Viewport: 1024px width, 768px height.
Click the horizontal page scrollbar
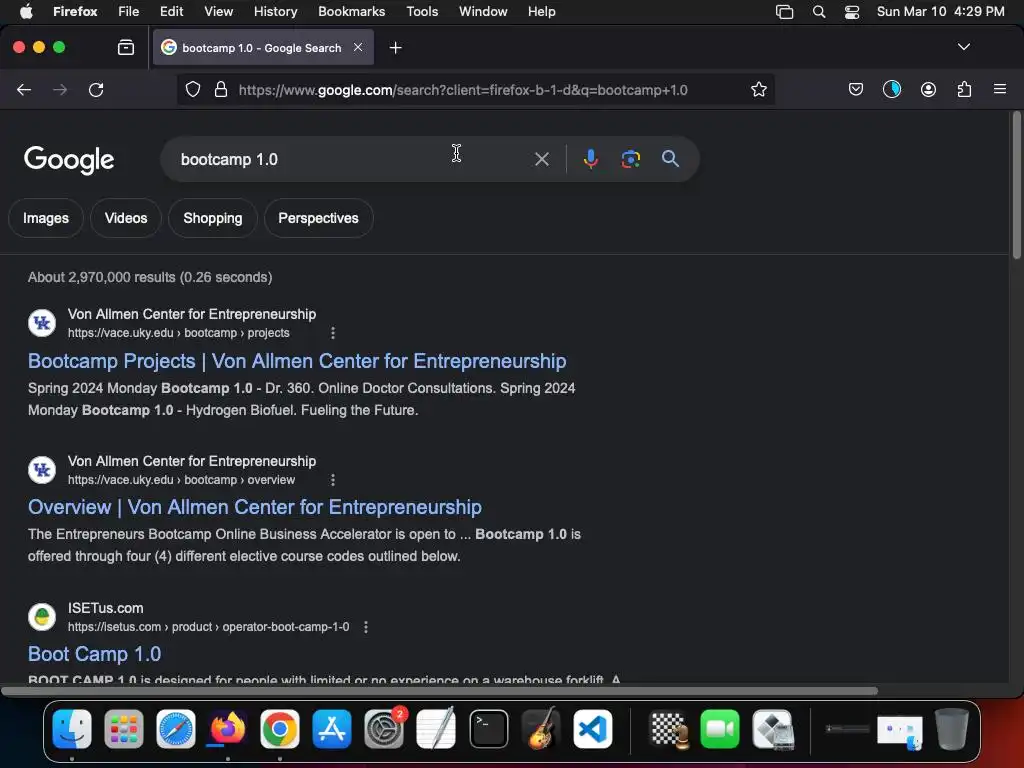tap(440, 690)
